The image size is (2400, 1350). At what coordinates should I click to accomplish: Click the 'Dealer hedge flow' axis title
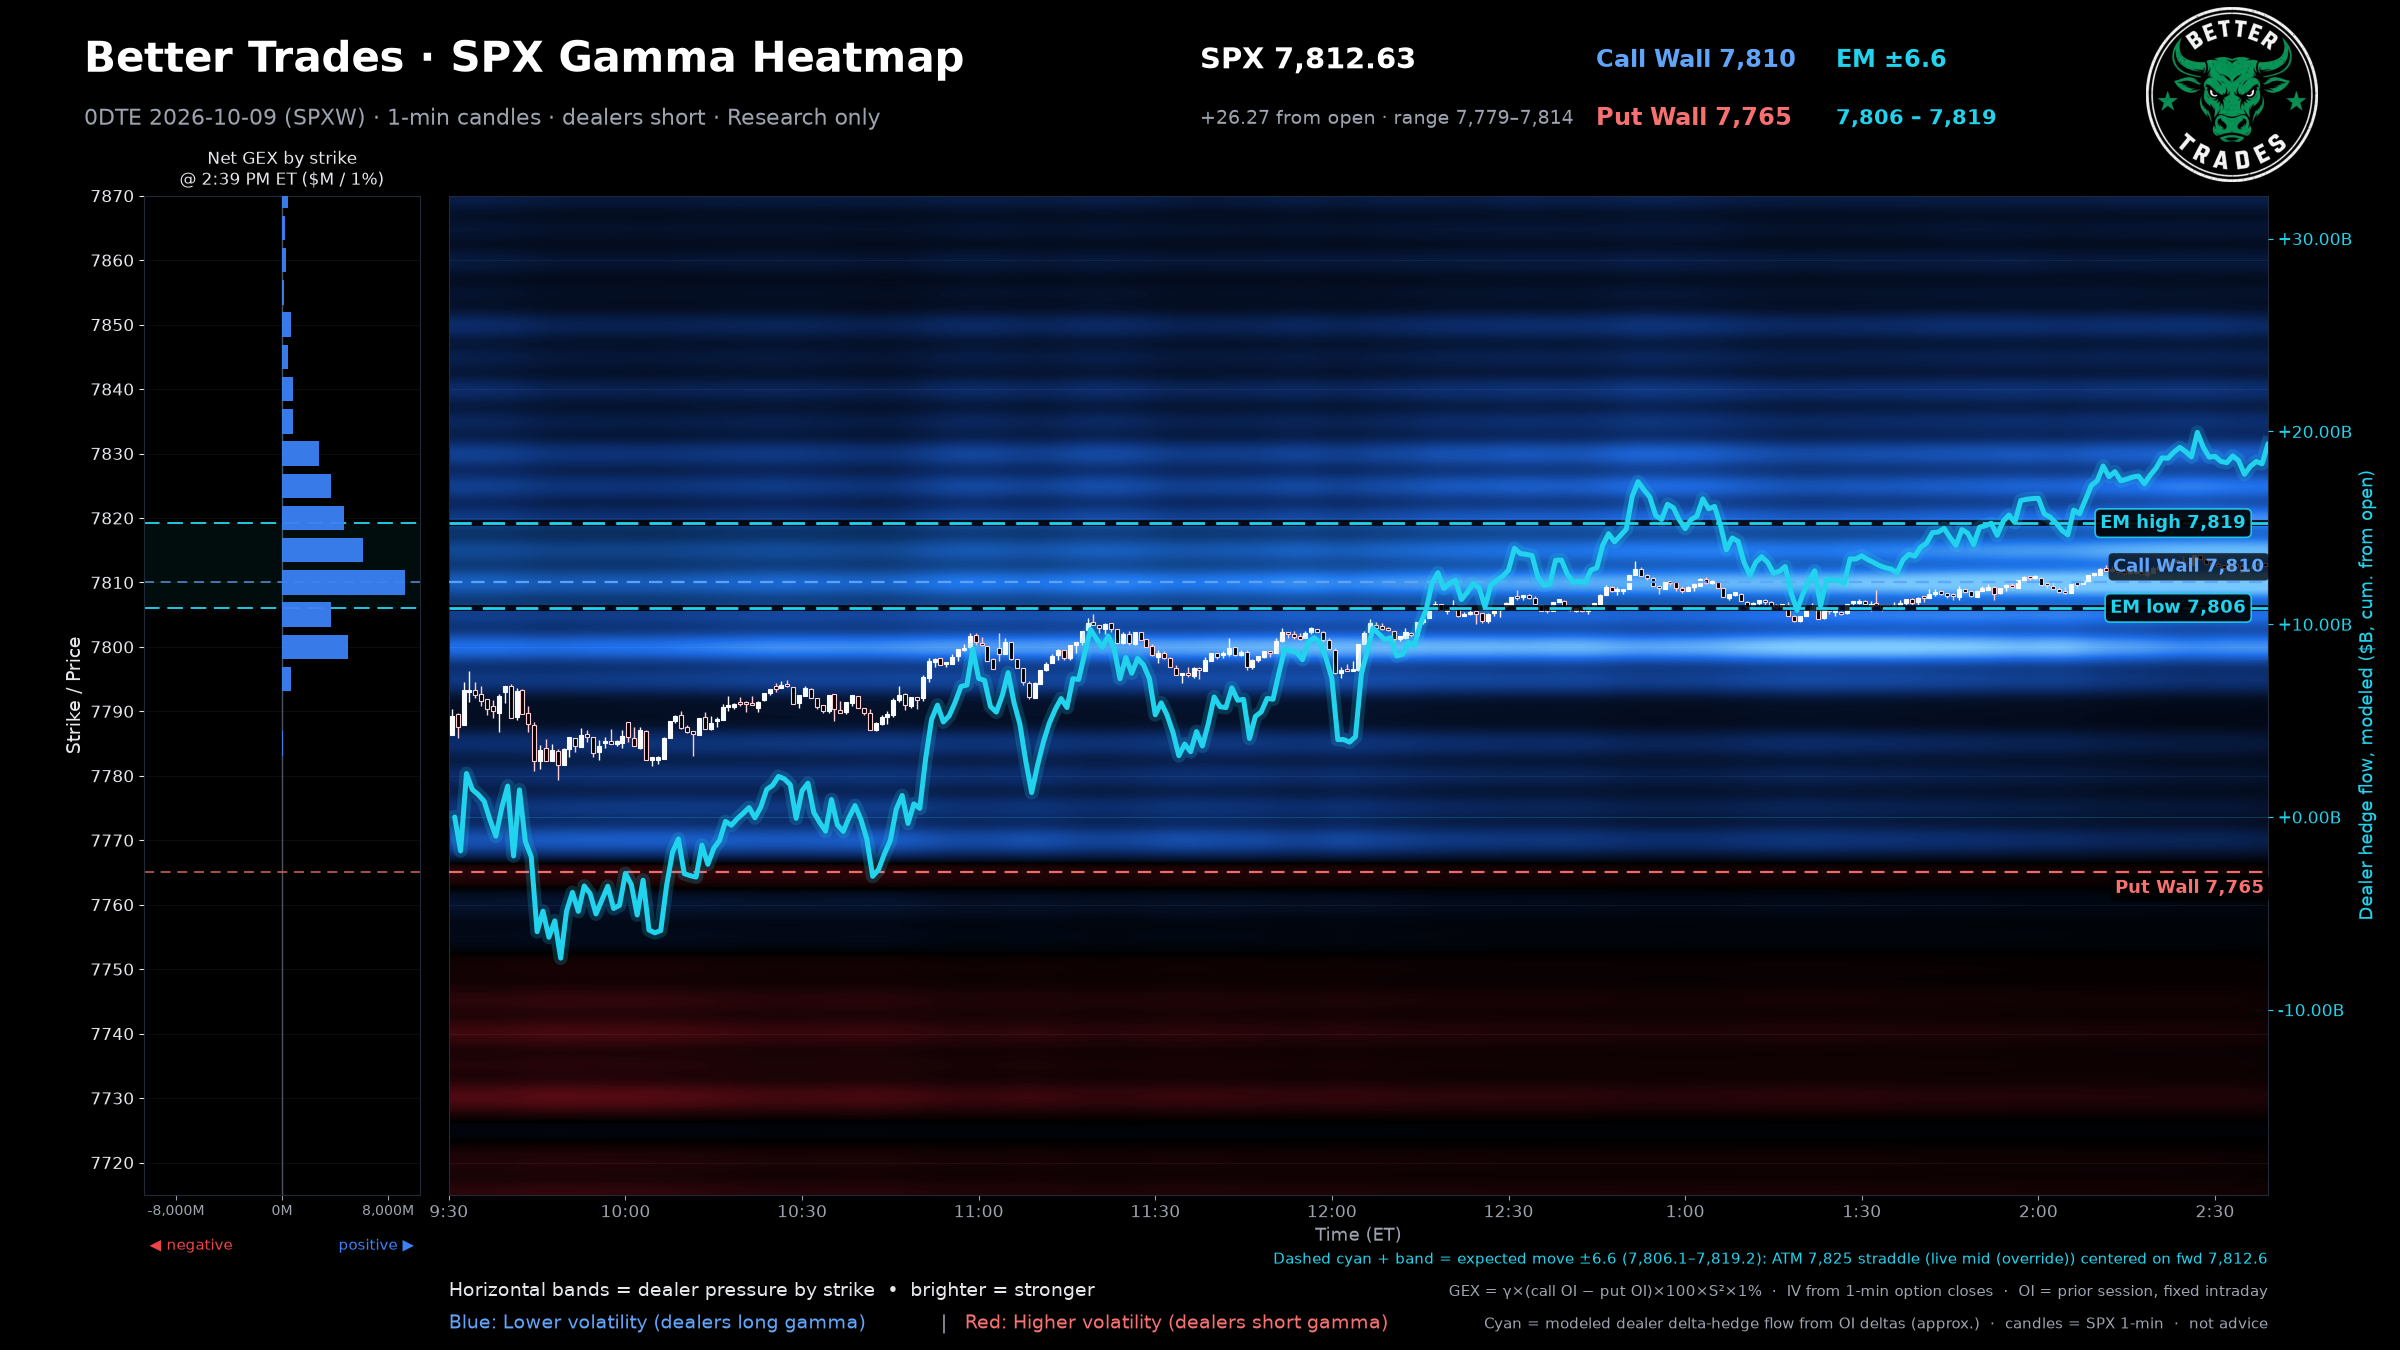click(x=2366, y=695)
